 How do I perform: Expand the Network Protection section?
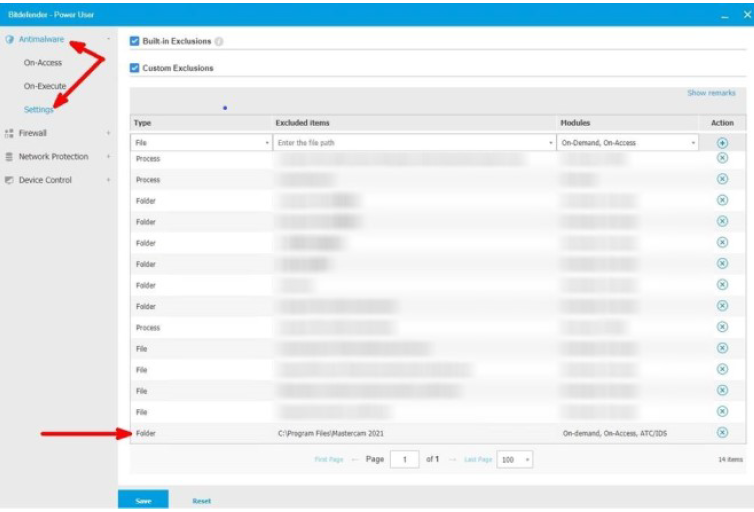pos(109,157)
